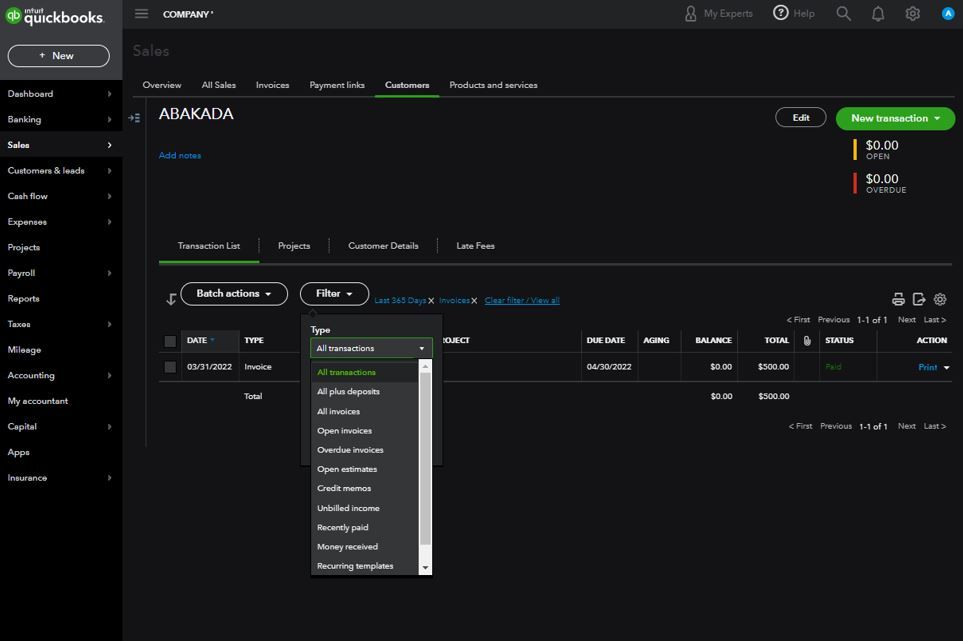Image resolution: width=963 pixels, height=641 pixels.
Task: Click the search magnifier icon
Action: click(x=844, y=14)
